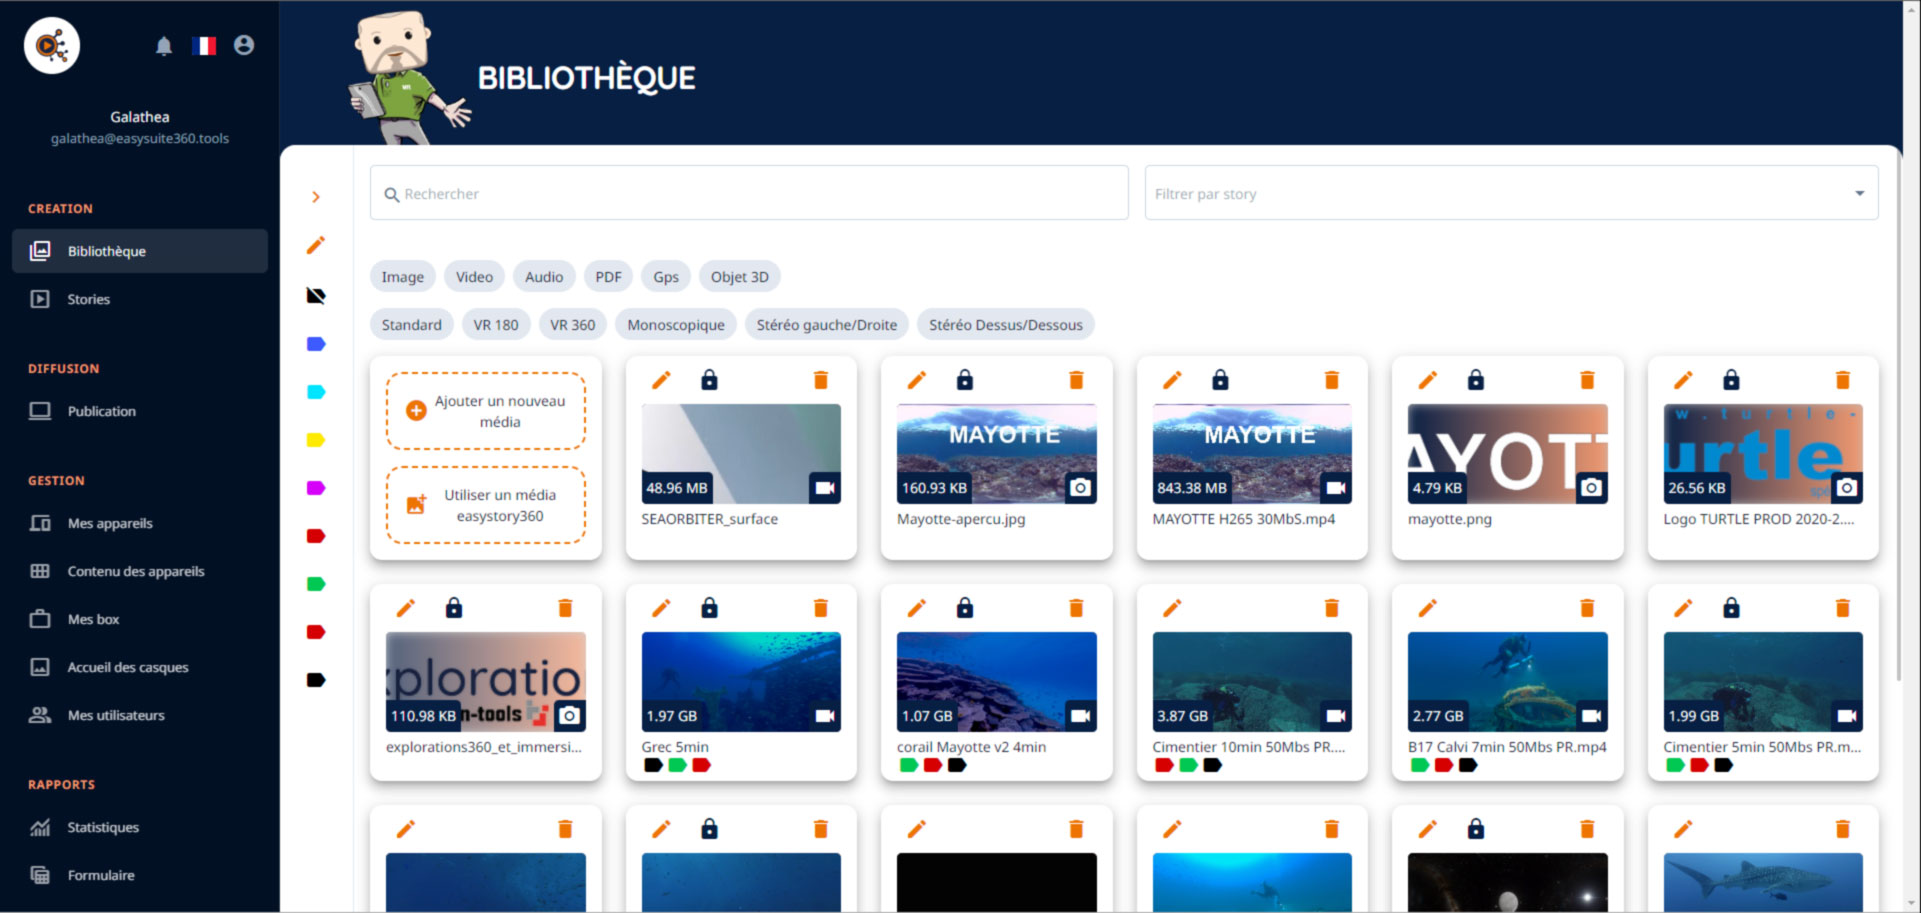Toggle the VR 360 filter chip

(x=572, y=325)
